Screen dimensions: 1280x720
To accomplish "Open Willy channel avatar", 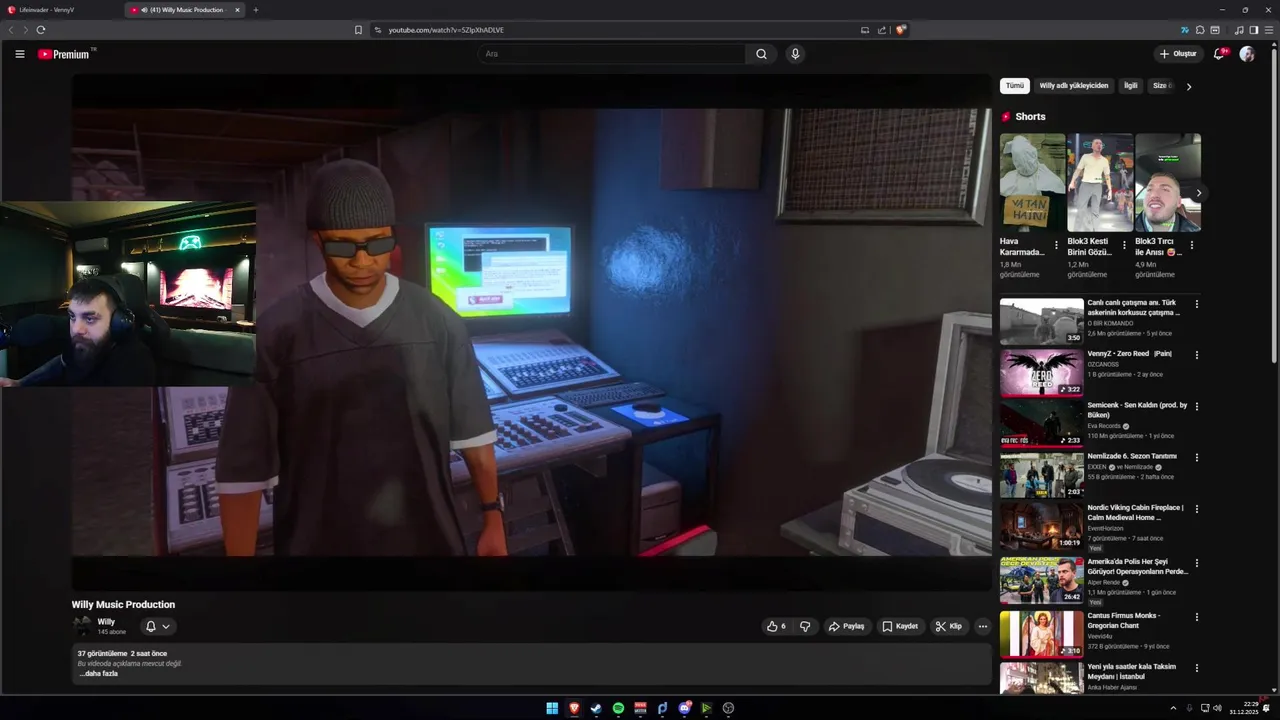I will pos(82,626).
